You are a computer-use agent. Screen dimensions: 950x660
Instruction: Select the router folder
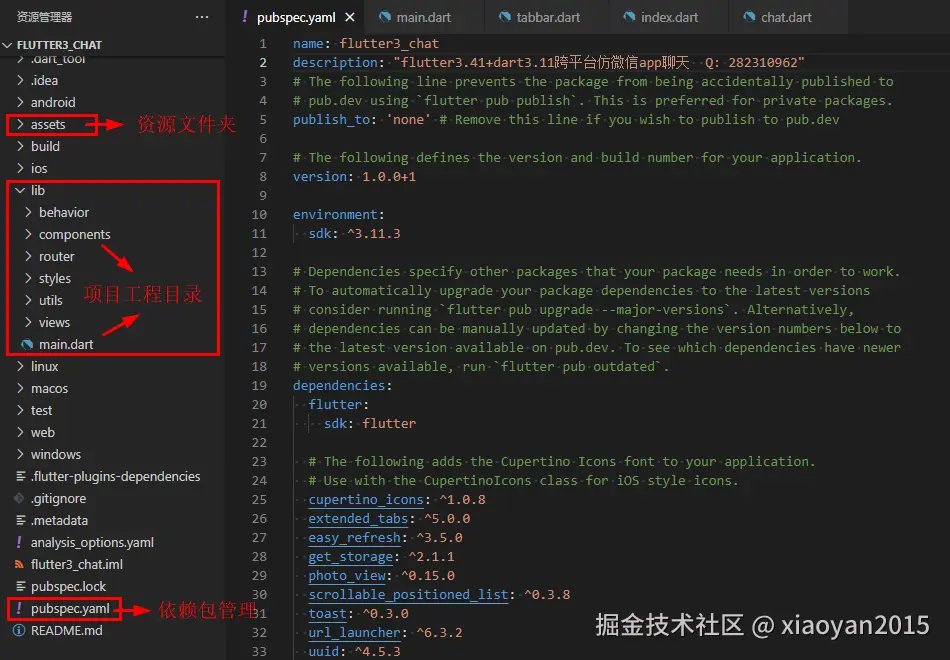(57, 256)
